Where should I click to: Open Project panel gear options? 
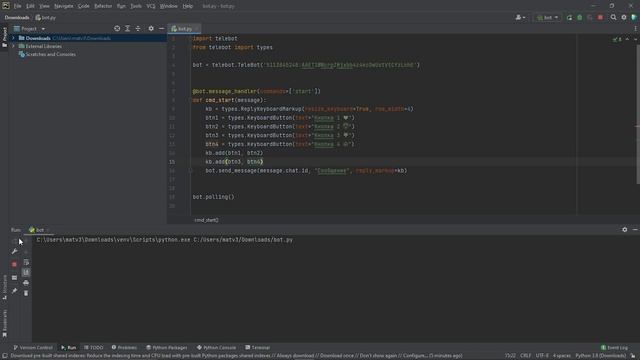click(x=151, y=29)
